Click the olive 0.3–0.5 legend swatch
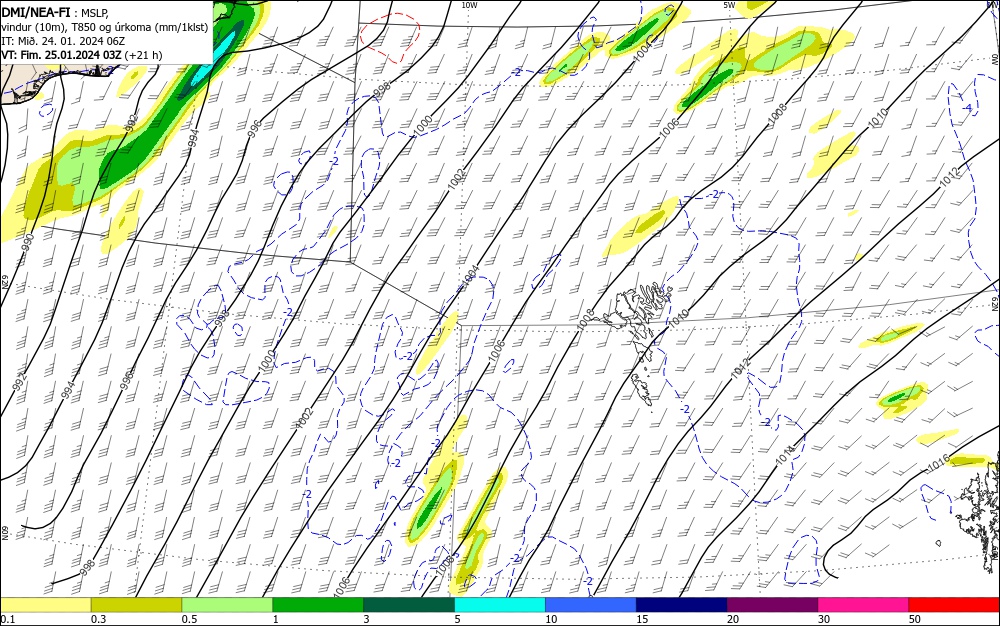The width and height of the screenshot is (1000, 626). pyautogui.click(x=136, y=605)
